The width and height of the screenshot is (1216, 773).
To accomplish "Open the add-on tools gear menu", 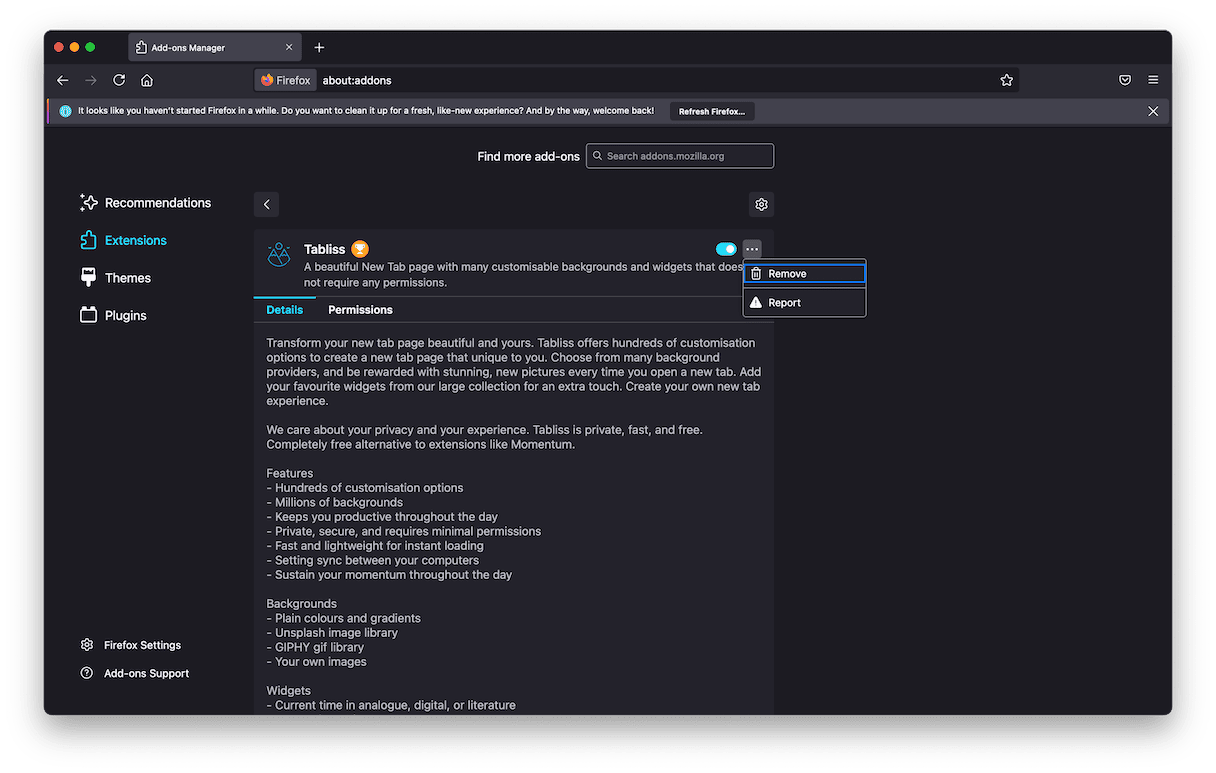I will tap(761, 204).
